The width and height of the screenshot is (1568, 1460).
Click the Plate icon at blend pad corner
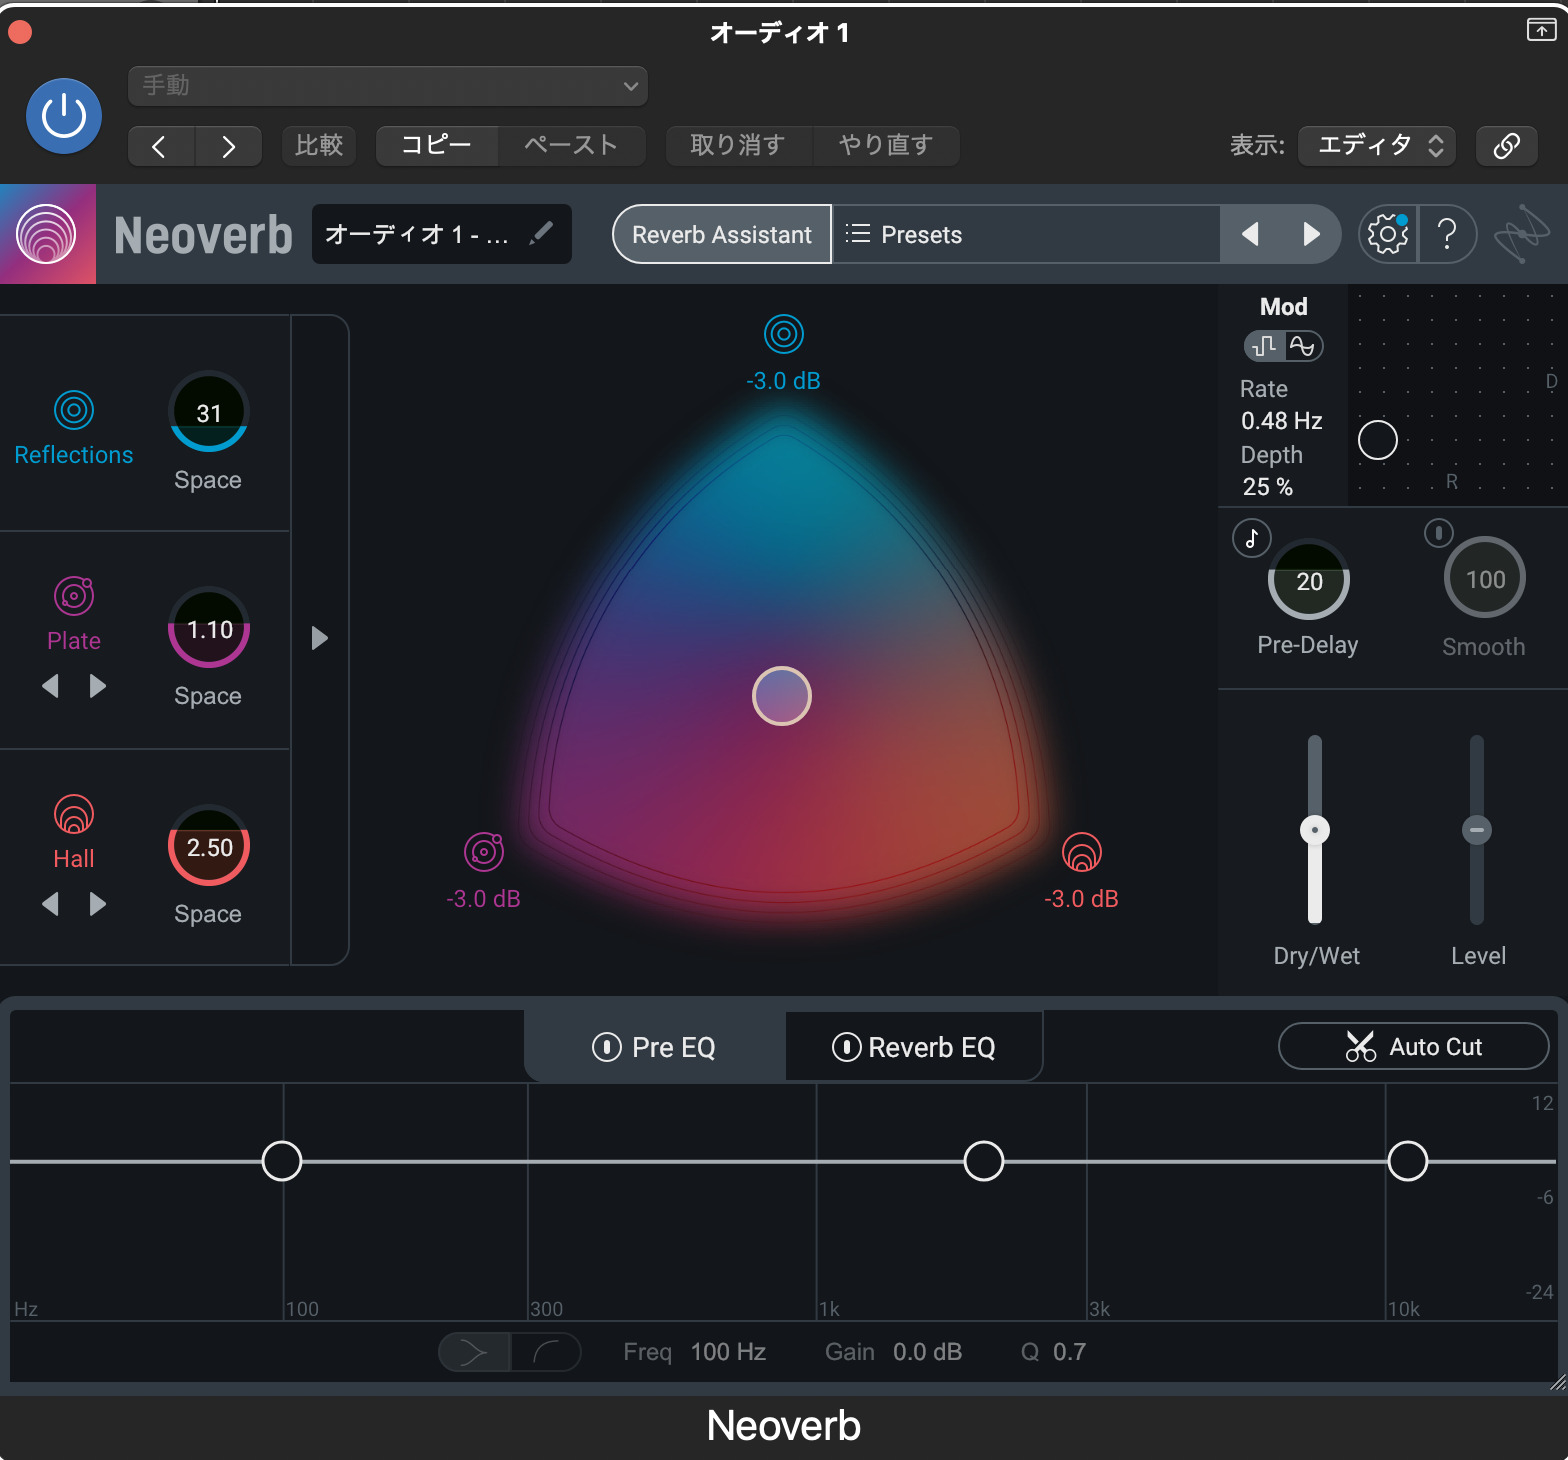[x=484, y=852]
